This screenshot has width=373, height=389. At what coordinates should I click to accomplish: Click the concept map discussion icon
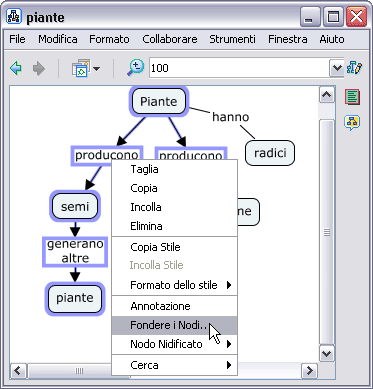352,123
